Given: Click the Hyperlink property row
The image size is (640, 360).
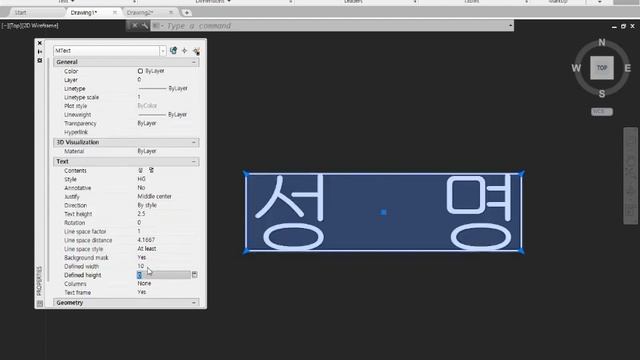Looking at the screenshot, I should [x=126, y=132].
